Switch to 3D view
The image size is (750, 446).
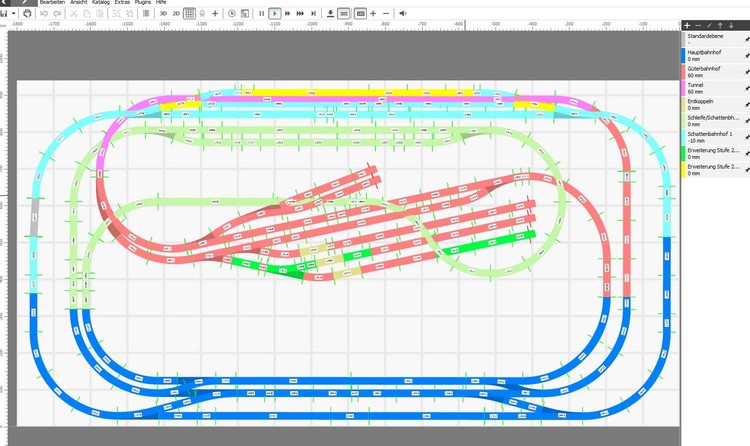(163, 13)
